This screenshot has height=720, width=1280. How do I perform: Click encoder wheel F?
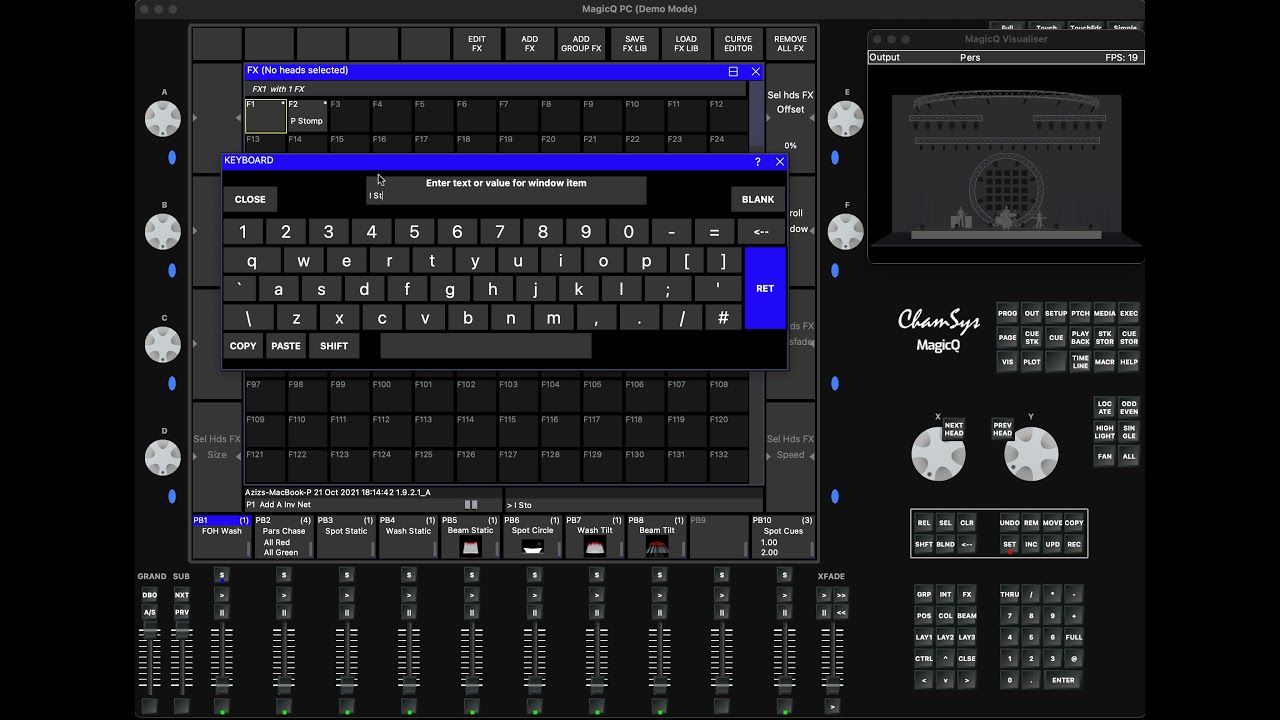point(846,232)
